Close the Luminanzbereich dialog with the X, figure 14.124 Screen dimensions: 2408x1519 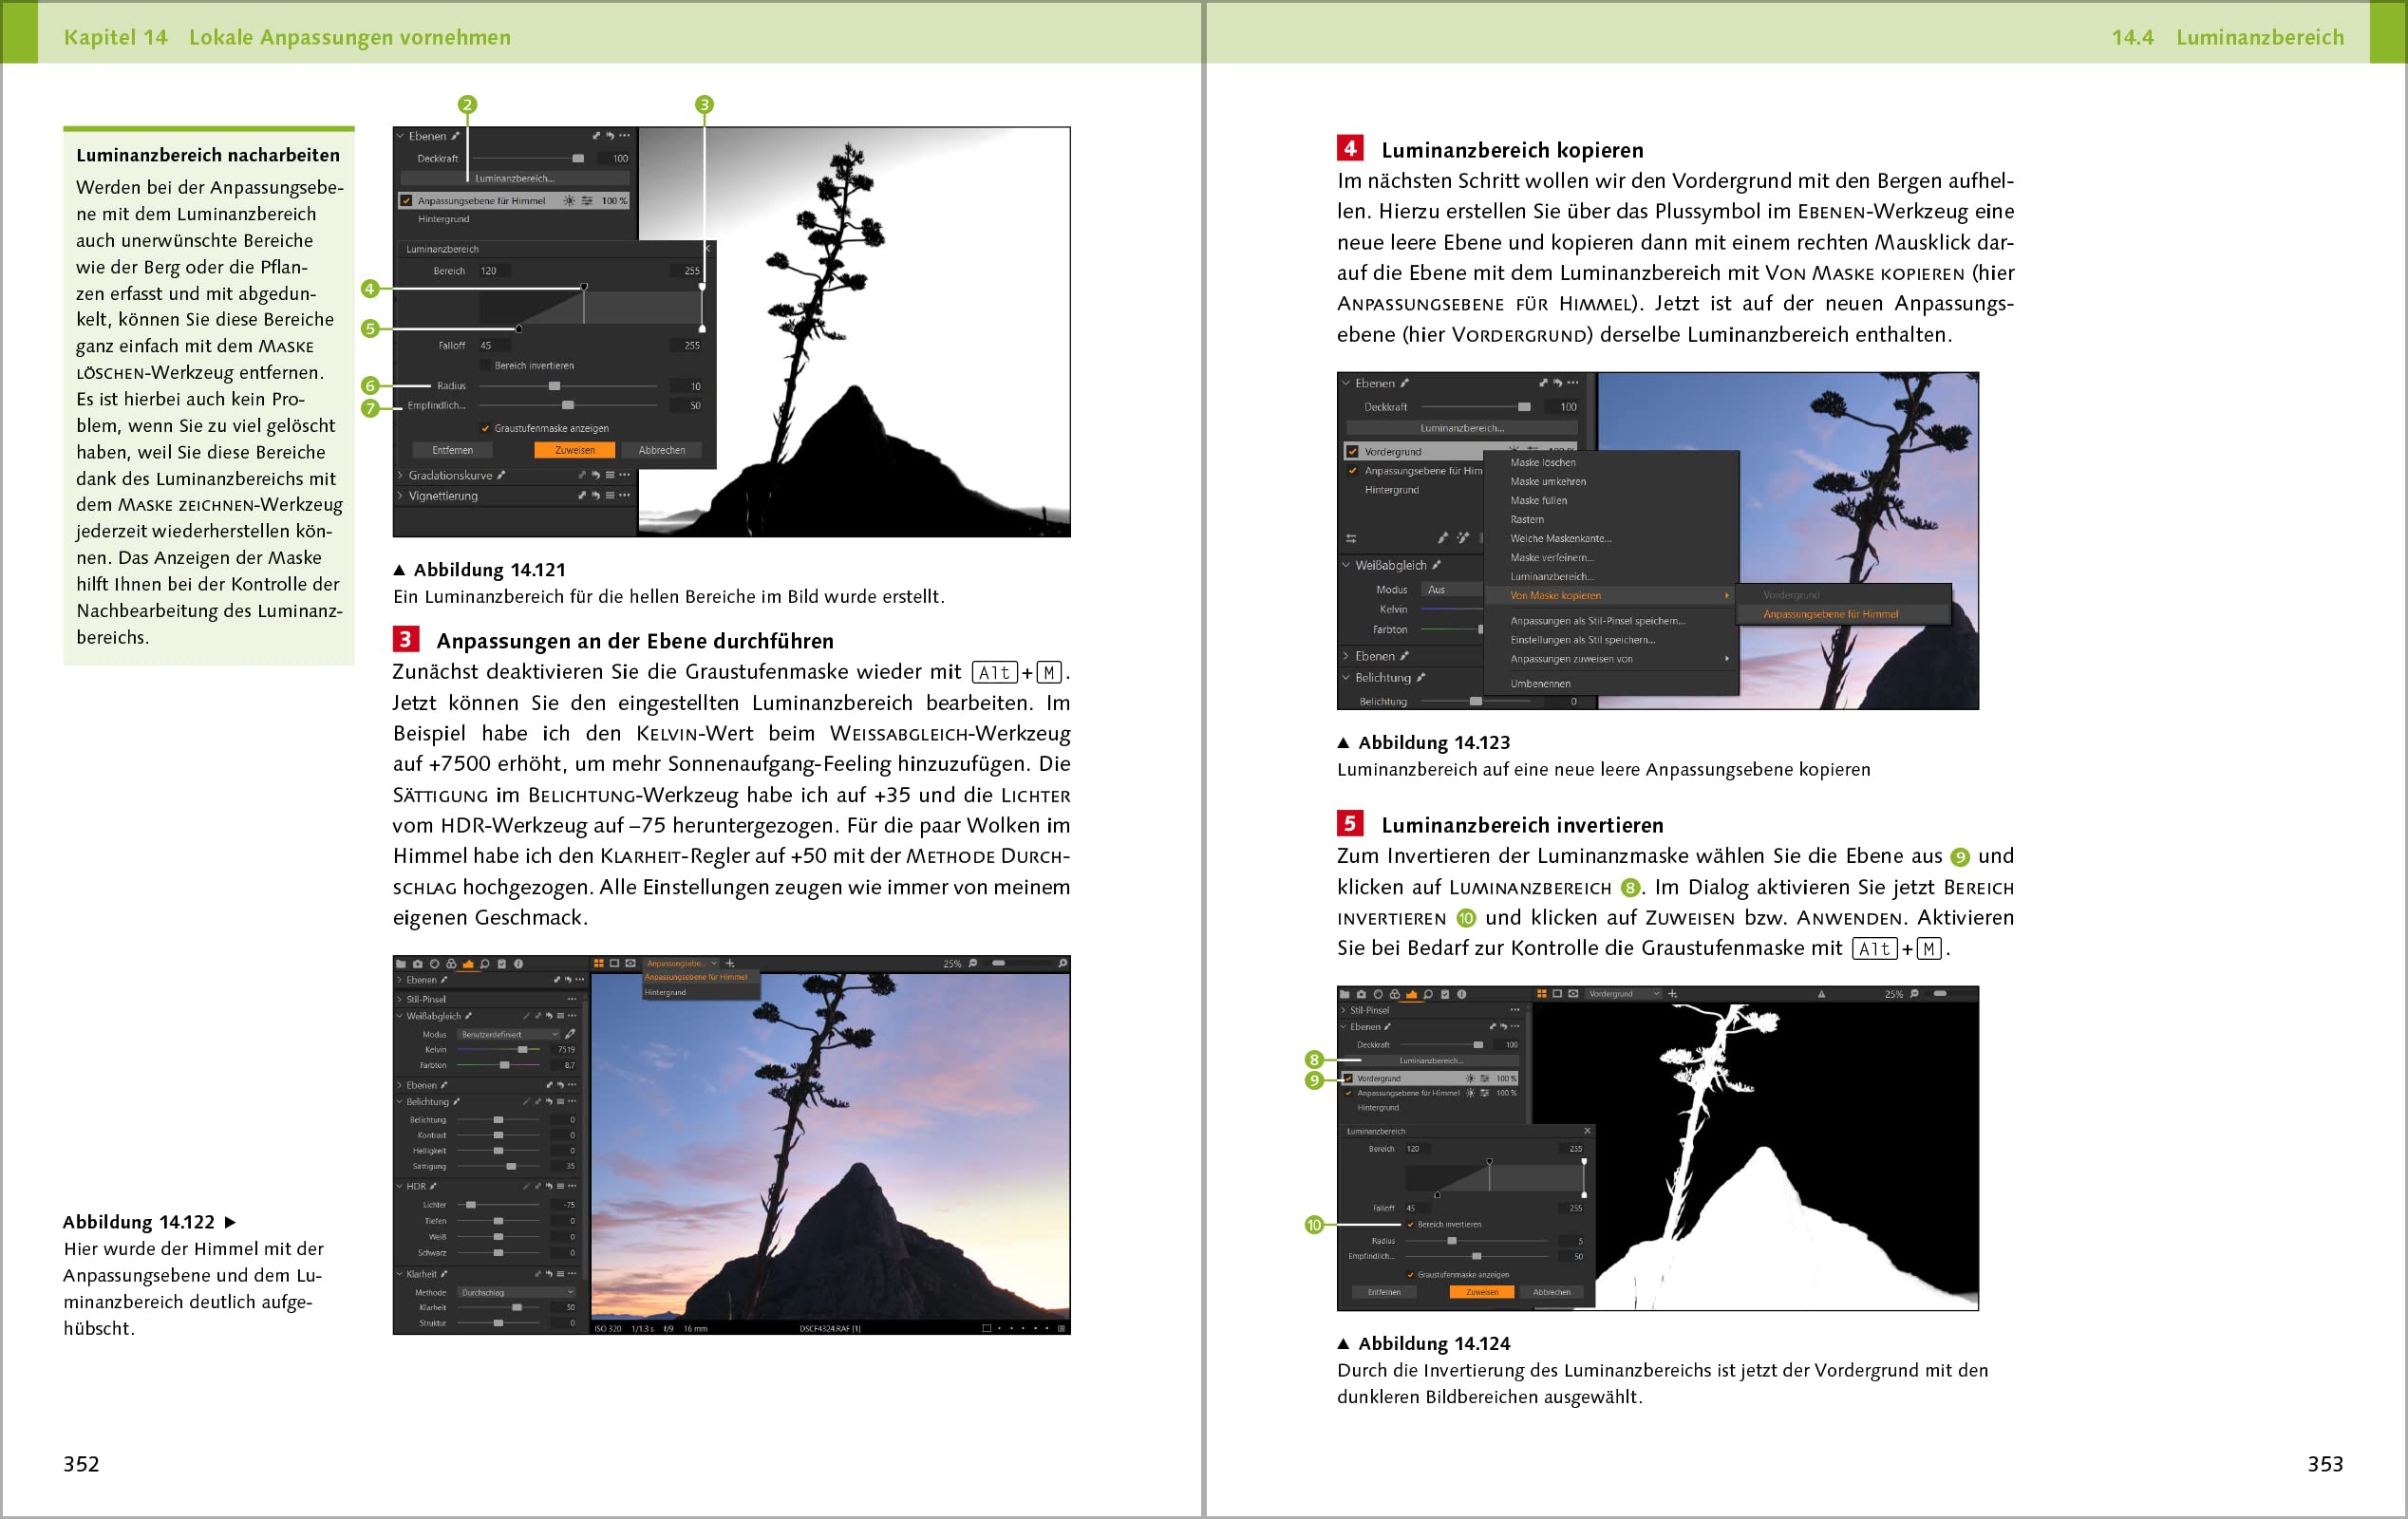pyautogui.click(x=1587, y=1131)
